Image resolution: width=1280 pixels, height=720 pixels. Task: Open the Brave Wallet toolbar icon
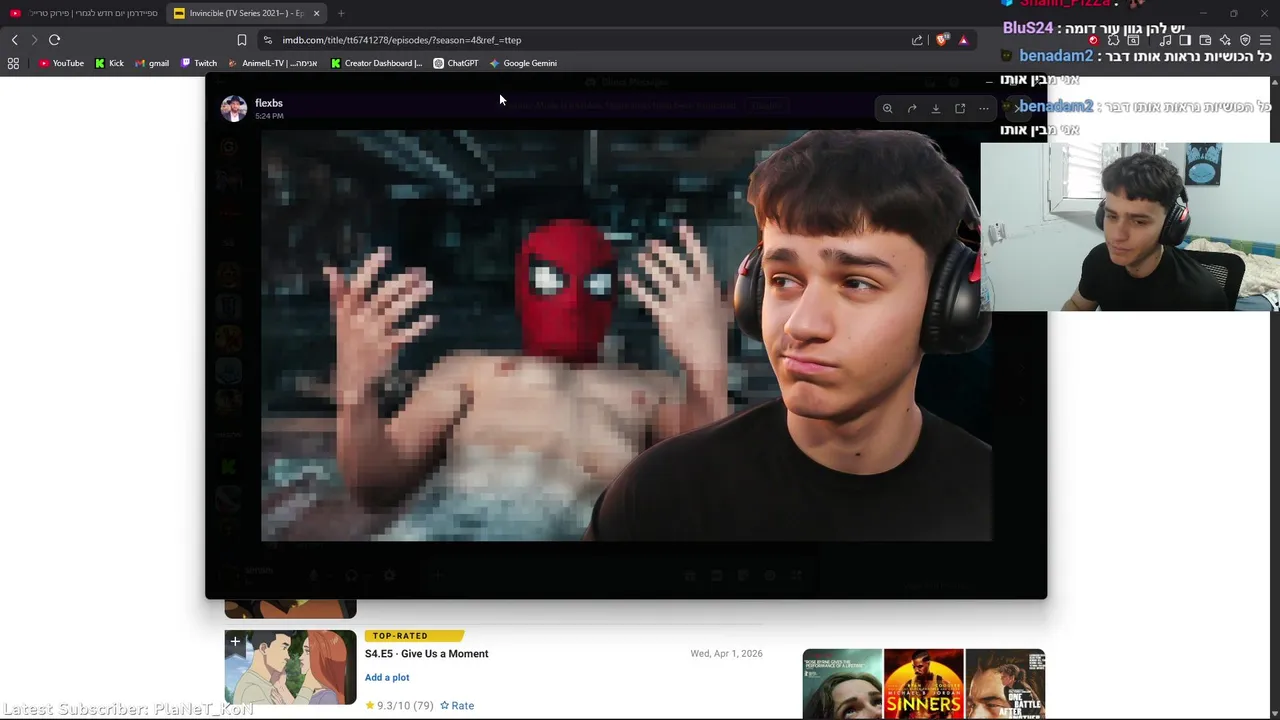click(x=1205, y=40)
